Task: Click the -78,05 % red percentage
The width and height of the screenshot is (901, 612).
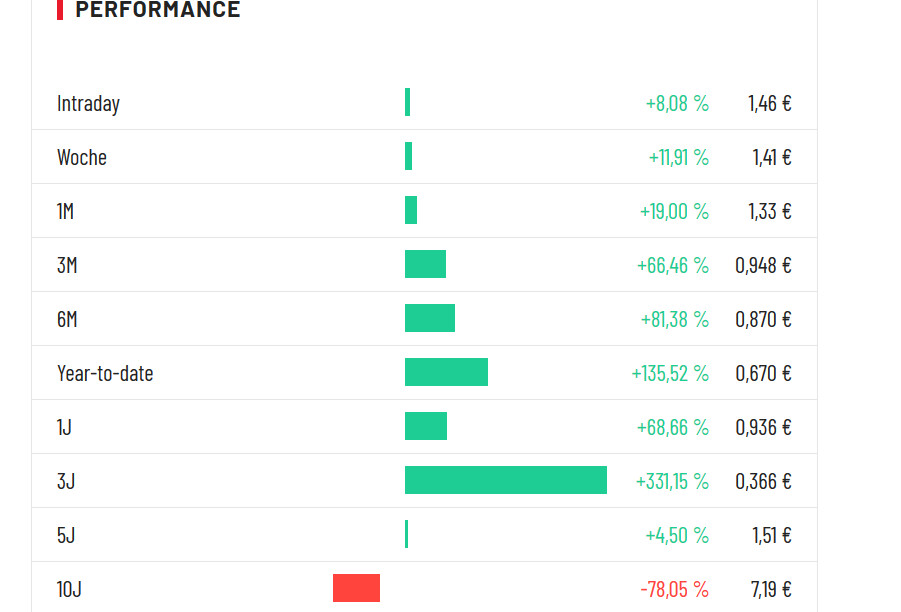Action: [x=674, y=590]
